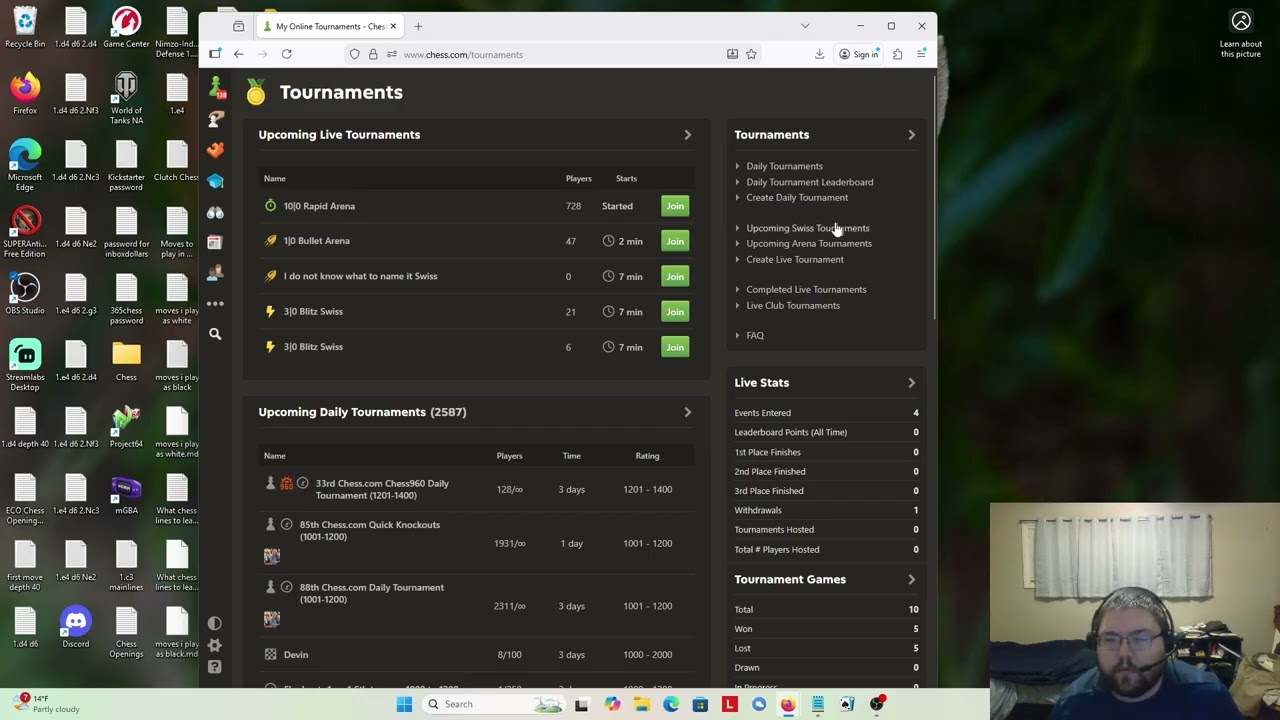
Task: Open the Firefox application hamburger menu
Action: click(x=921, y=54)
